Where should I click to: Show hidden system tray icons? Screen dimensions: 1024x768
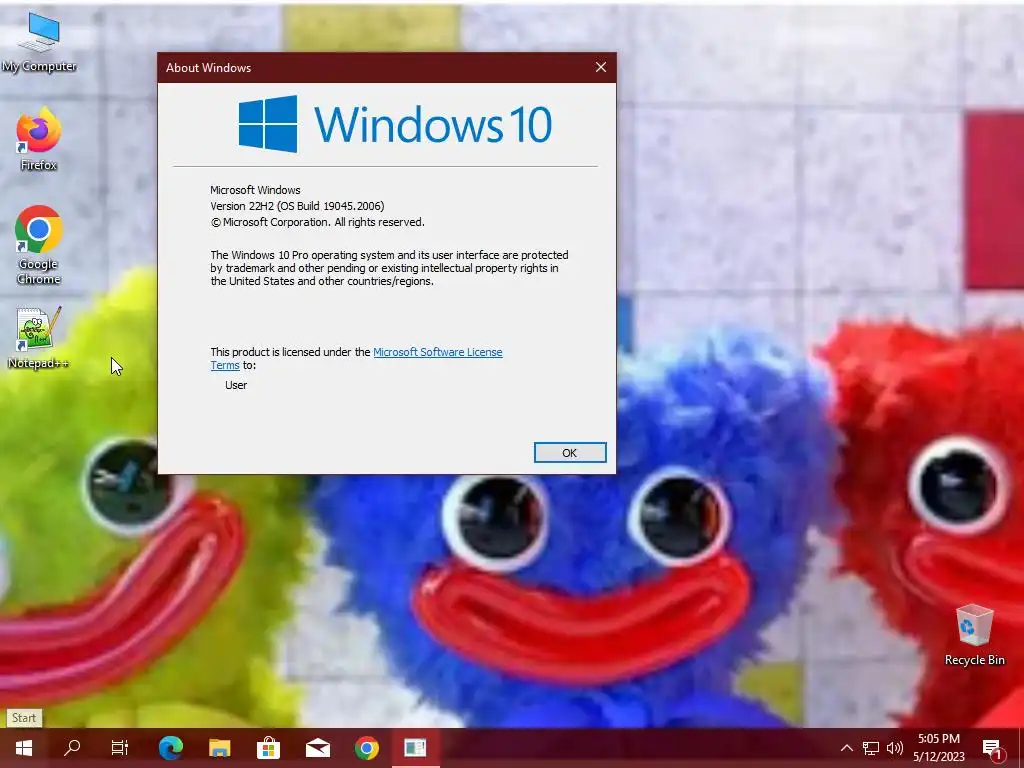[x=846, y=748]
